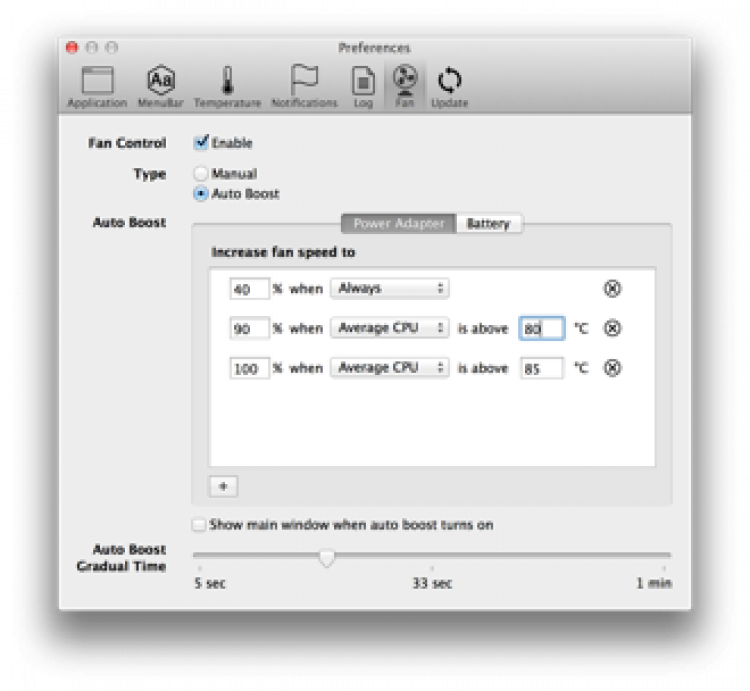Image resolution: width=750 pixels, height=691 pixels.
Task: Select the Manual type radio button
Action: pos(201,174)
